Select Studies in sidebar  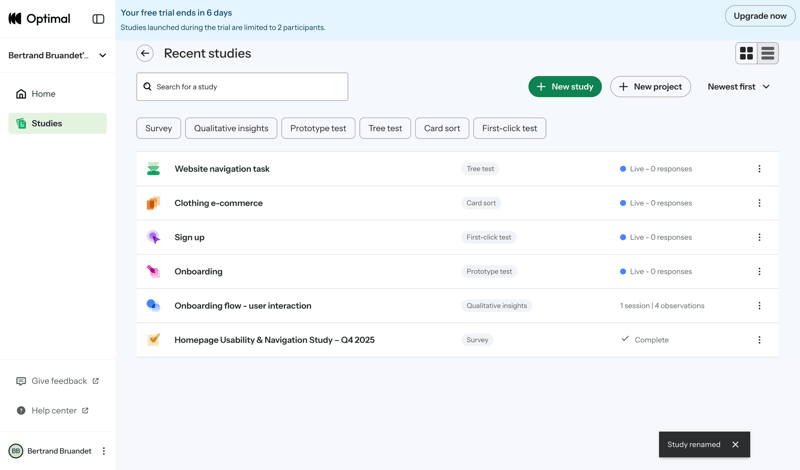(47, 124)
